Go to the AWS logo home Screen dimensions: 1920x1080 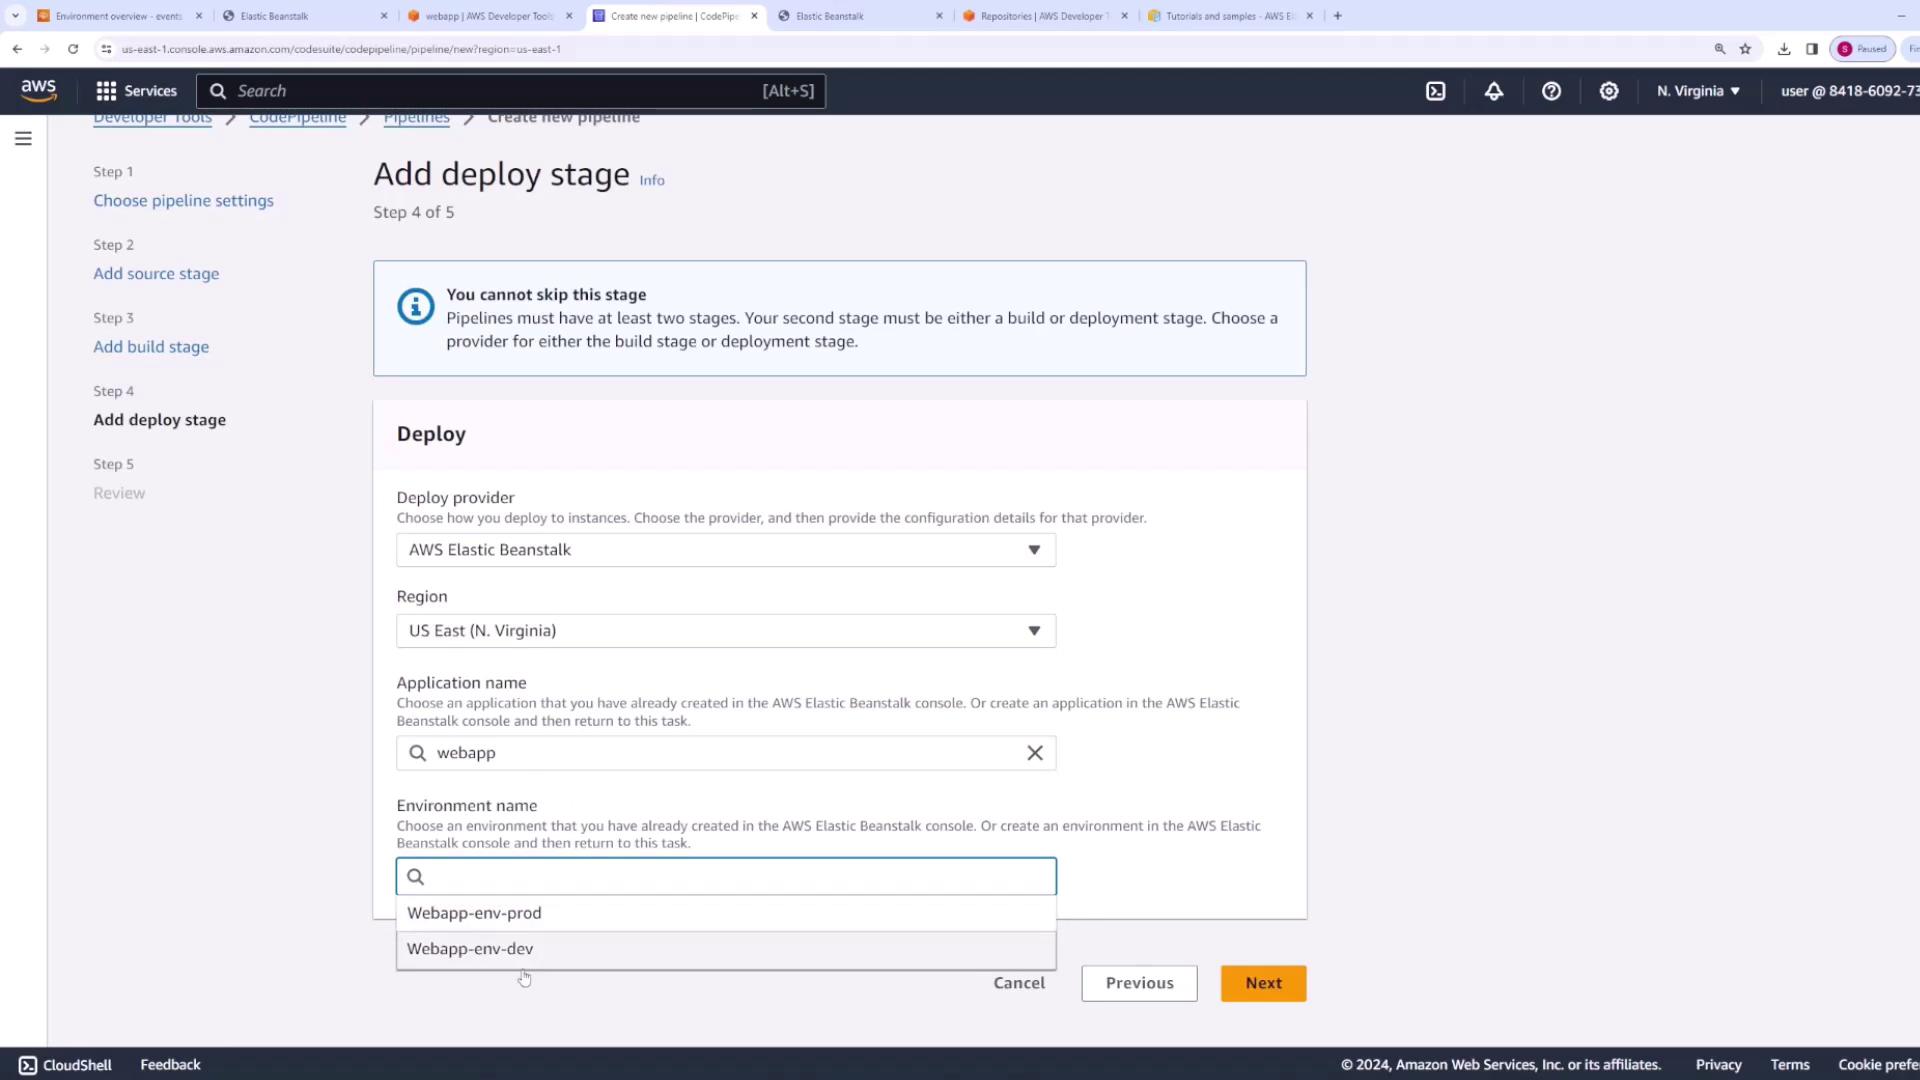tap(39, 90)
